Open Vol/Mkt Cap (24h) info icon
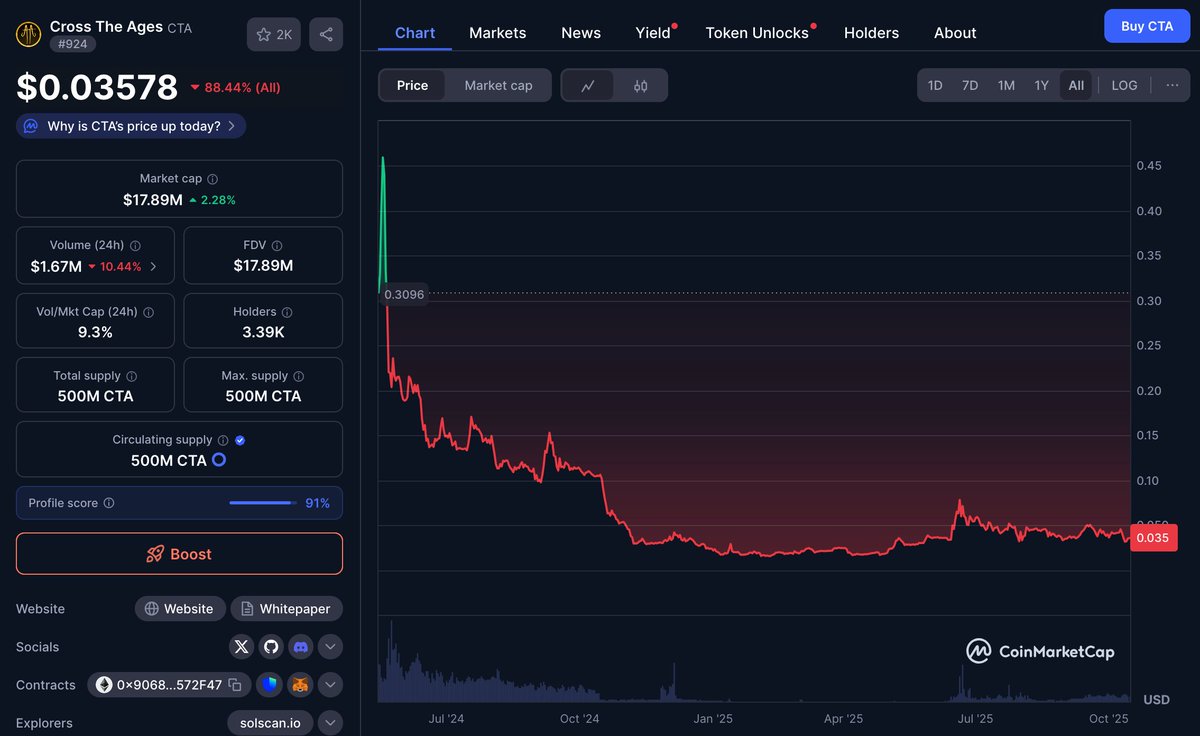 click(149, 312)
